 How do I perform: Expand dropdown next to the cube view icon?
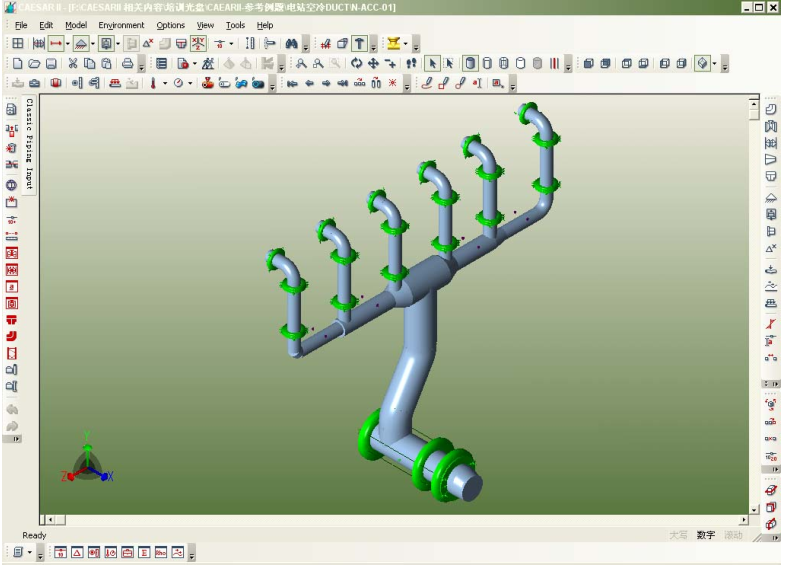pos(715,64)
